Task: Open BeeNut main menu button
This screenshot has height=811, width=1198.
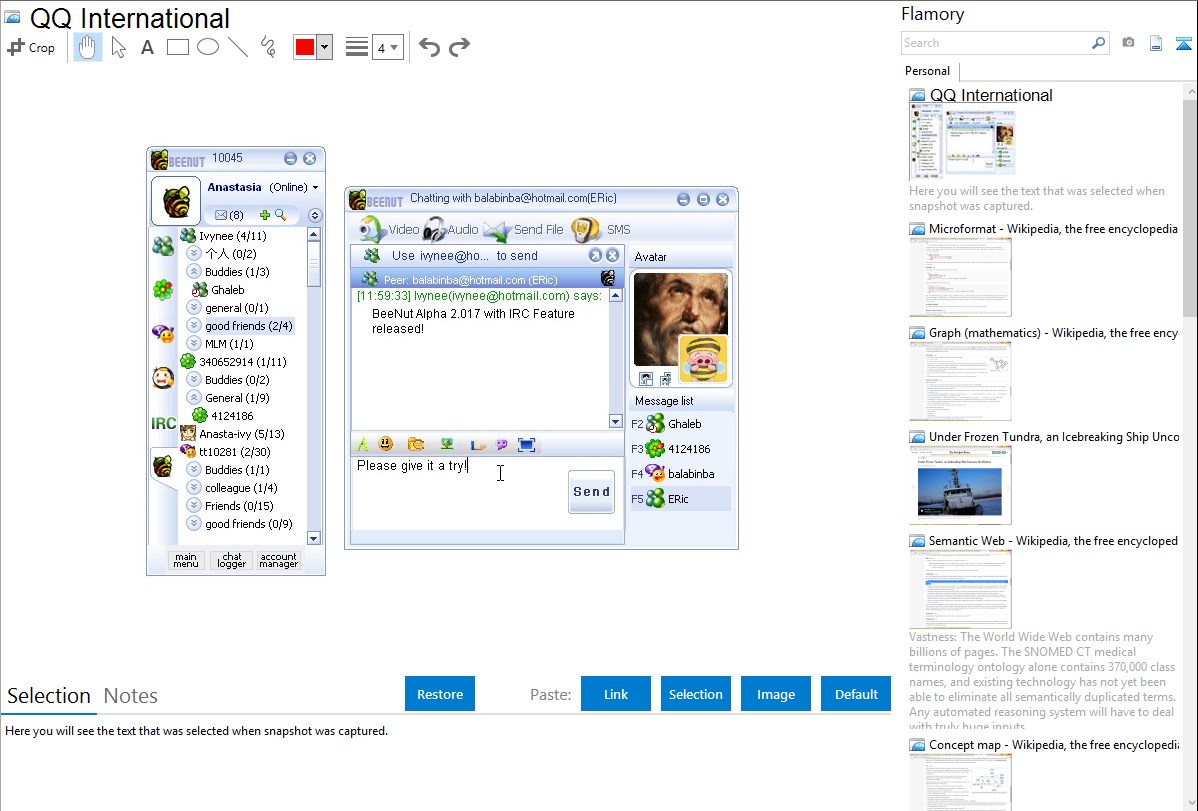Action: 186,560
